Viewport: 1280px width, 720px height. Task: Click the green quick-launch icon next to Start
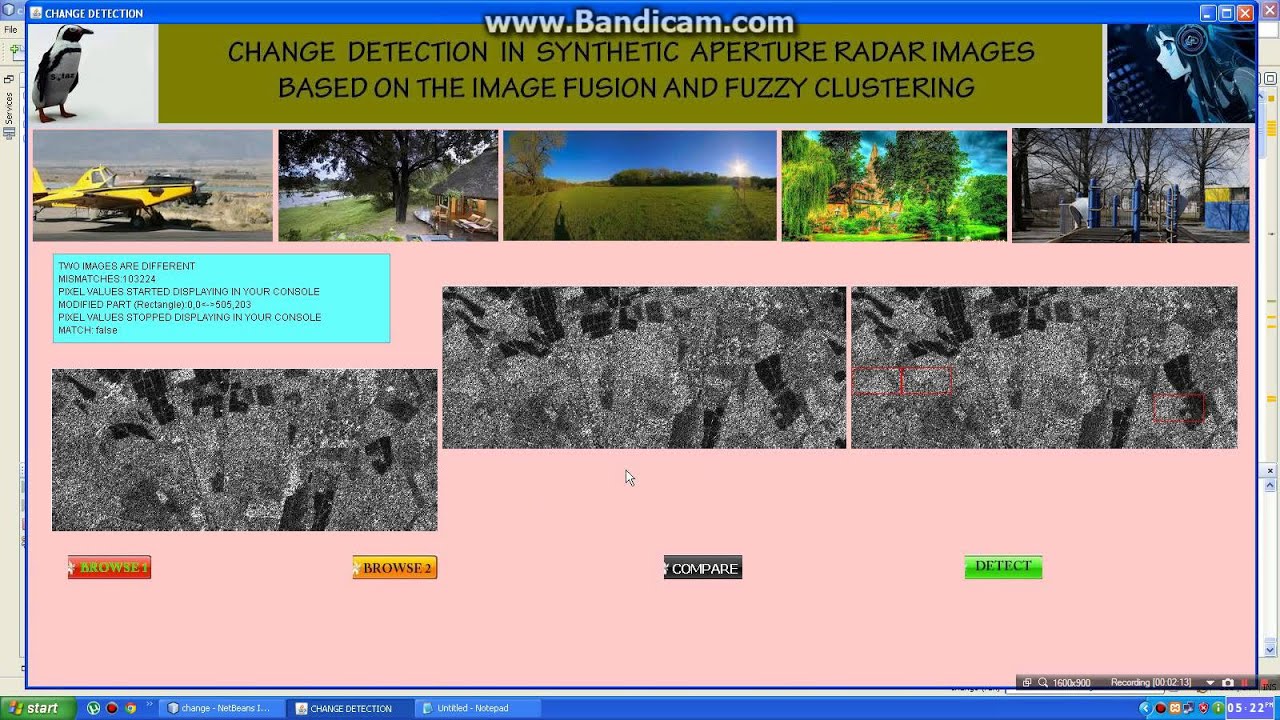point(94,708)
